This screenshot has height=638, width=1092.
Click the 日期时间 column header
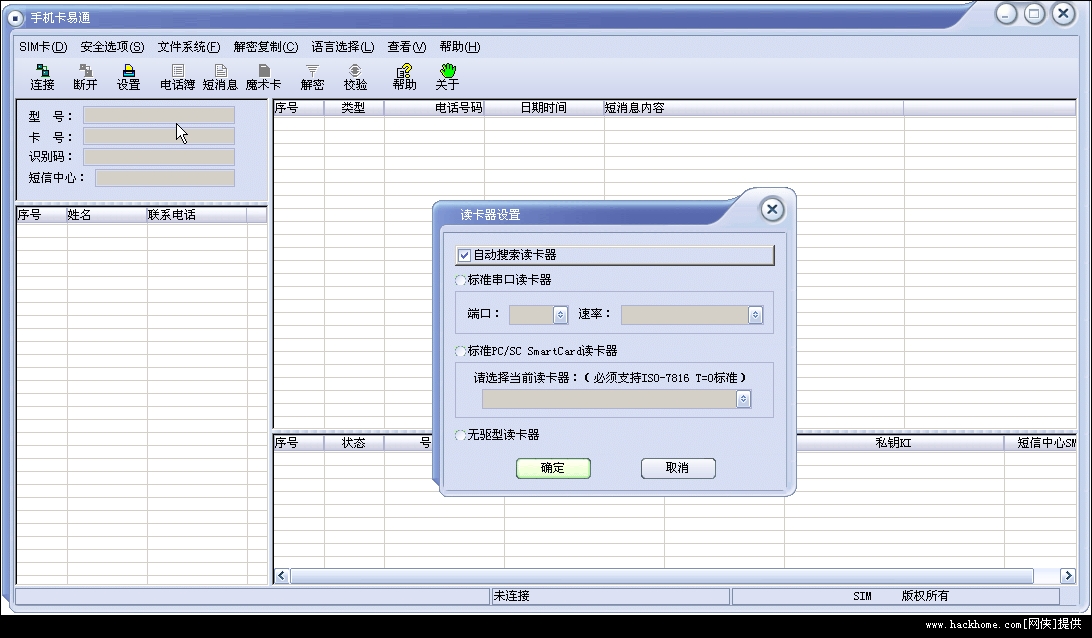[x=544, y=108]
